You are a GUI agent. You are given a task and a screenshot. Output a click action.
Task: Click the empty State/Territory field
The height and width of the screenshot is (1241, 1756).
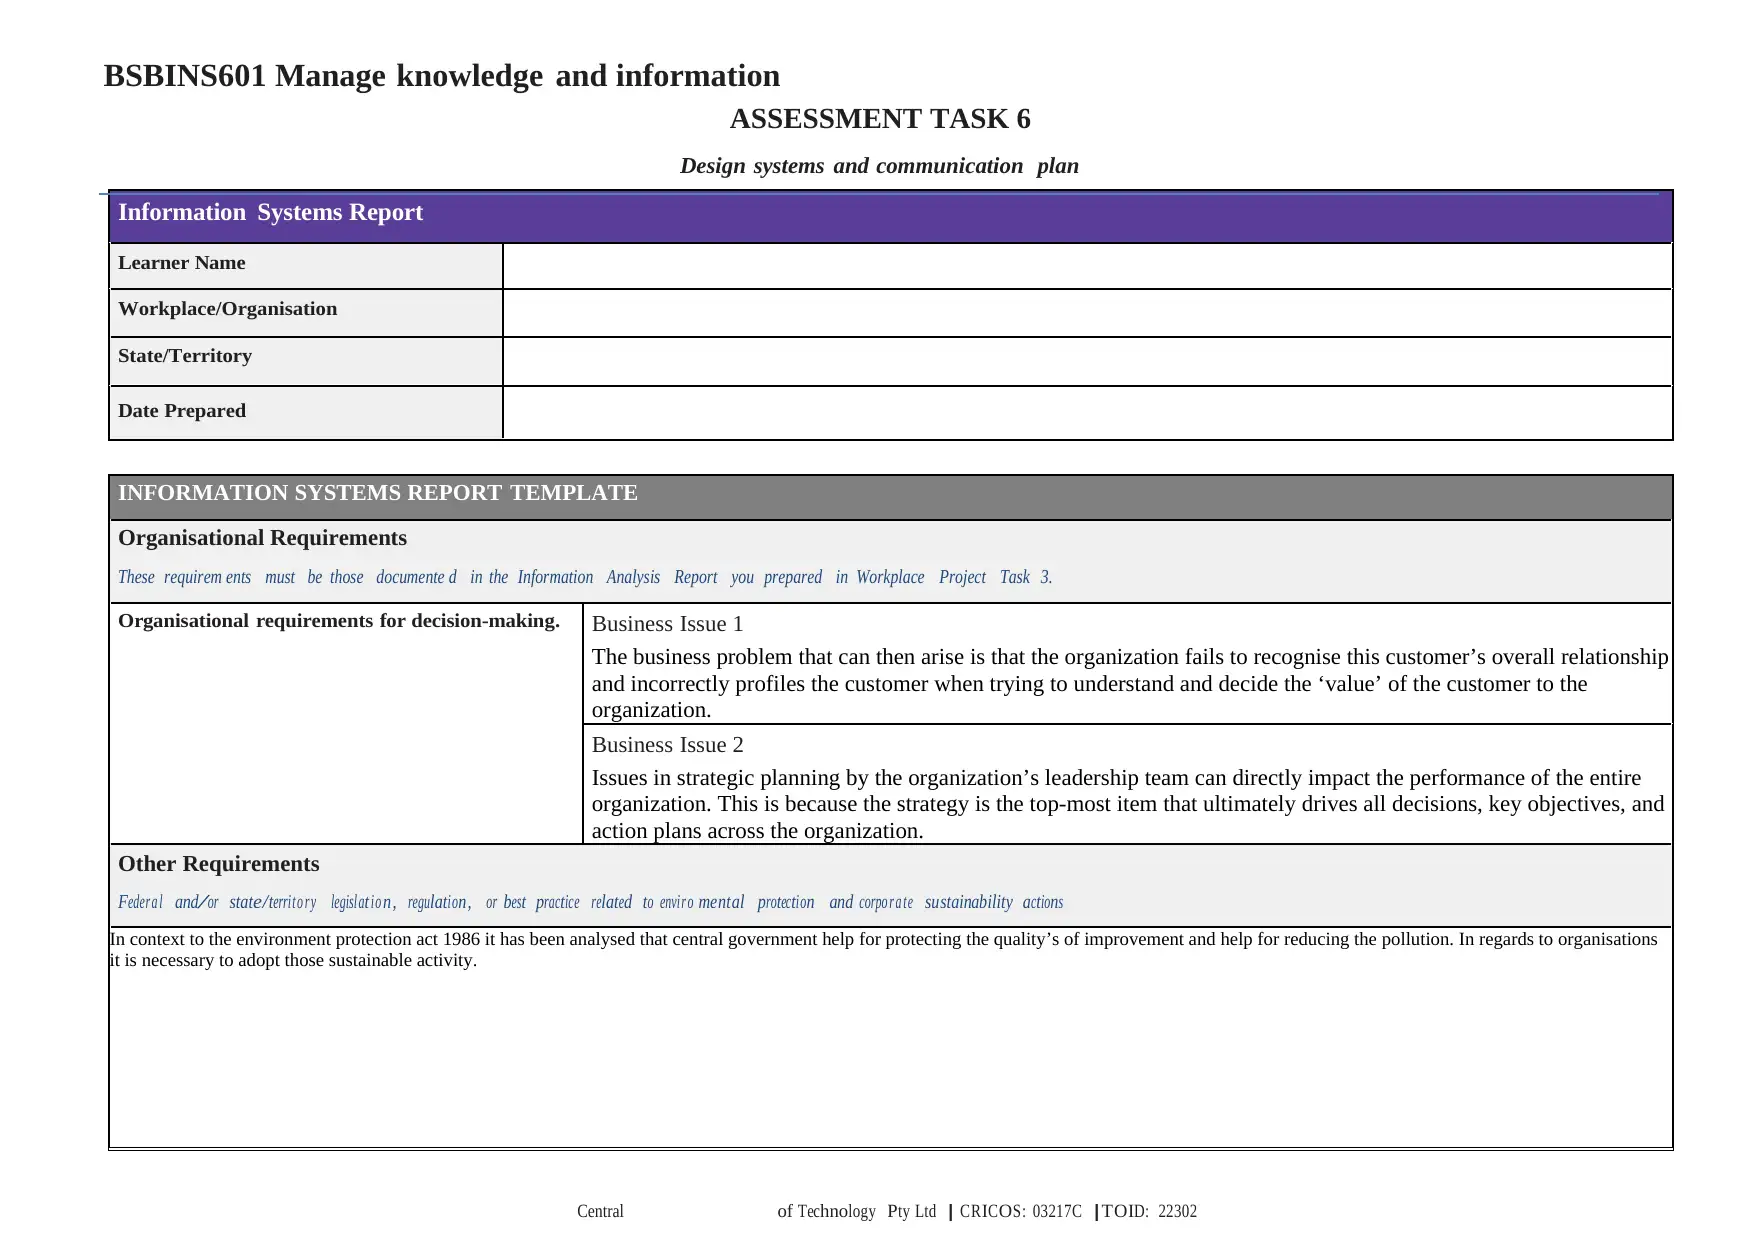pyautogui.click(x=1087, y=361)
